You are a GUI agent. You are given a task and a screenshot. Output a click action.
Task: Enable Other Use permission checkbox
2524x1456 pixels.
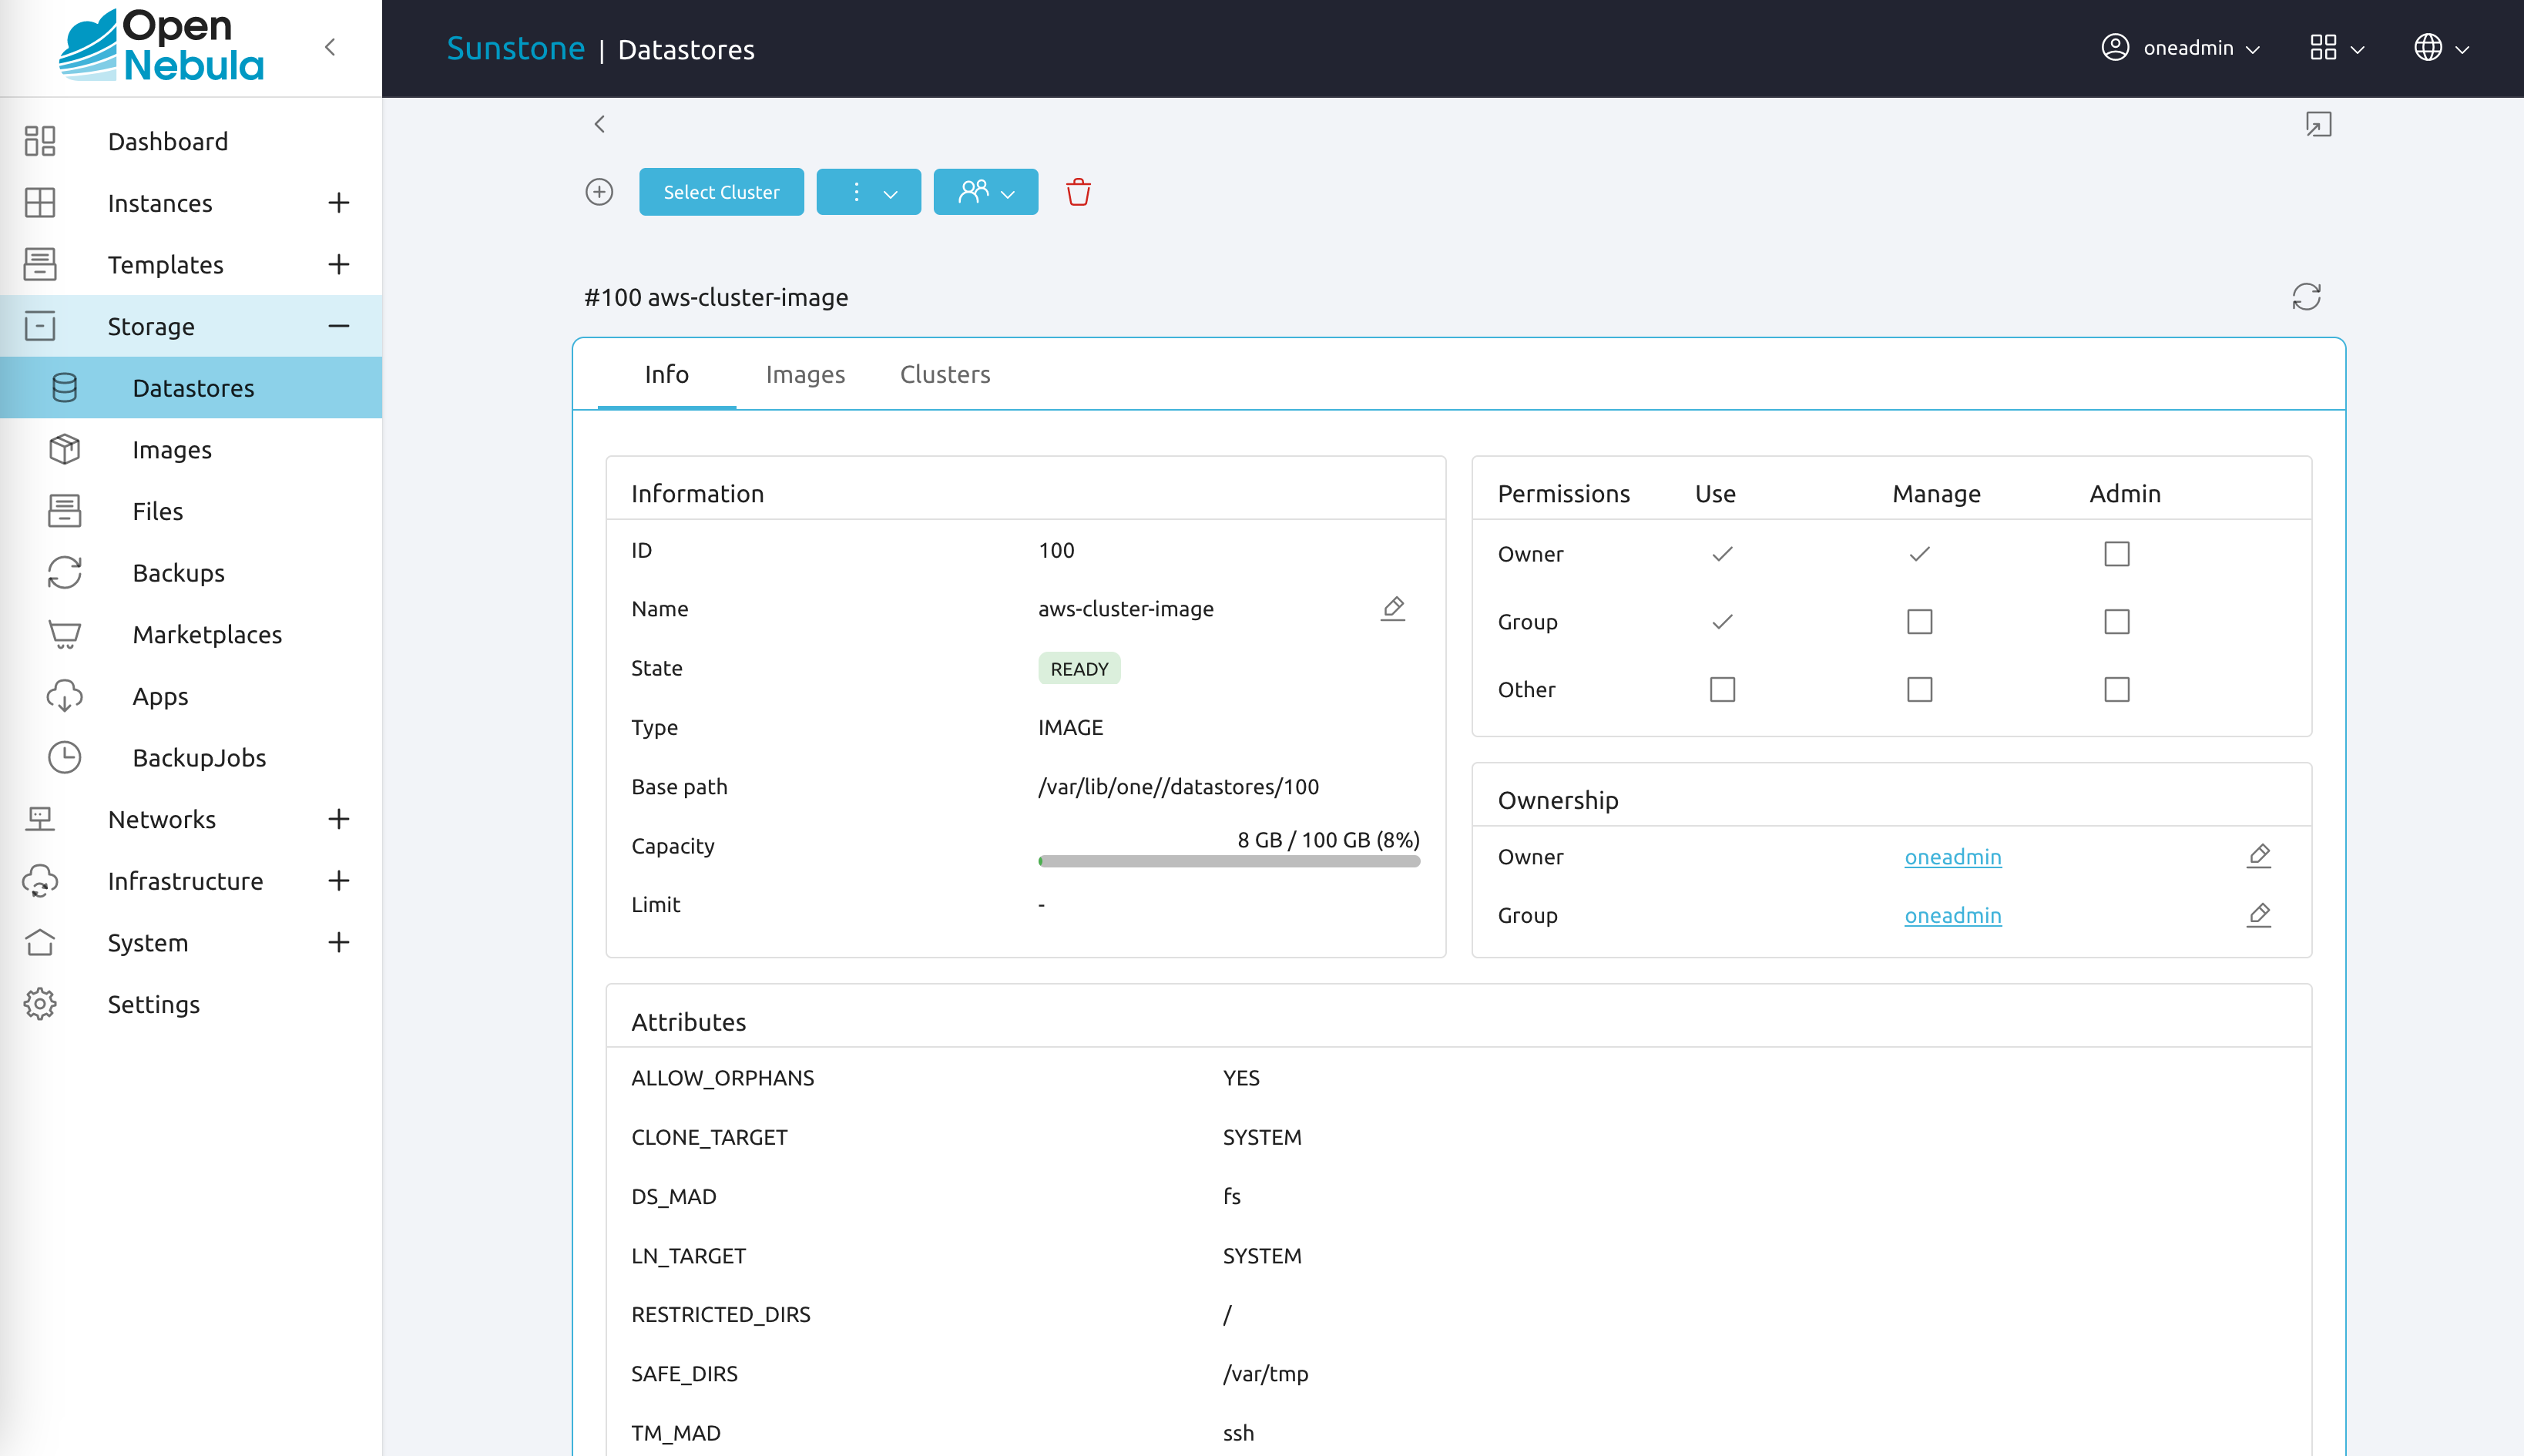1721,688
